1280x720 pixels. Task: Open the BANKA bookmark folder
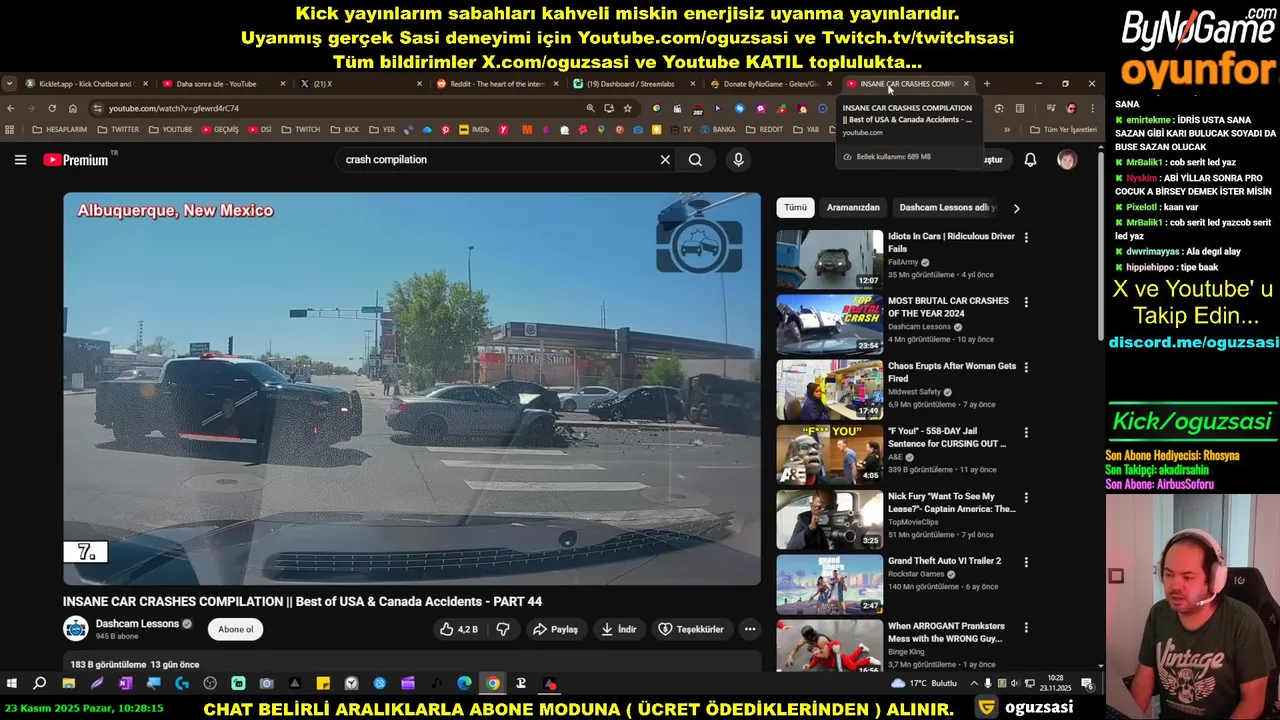716,129
